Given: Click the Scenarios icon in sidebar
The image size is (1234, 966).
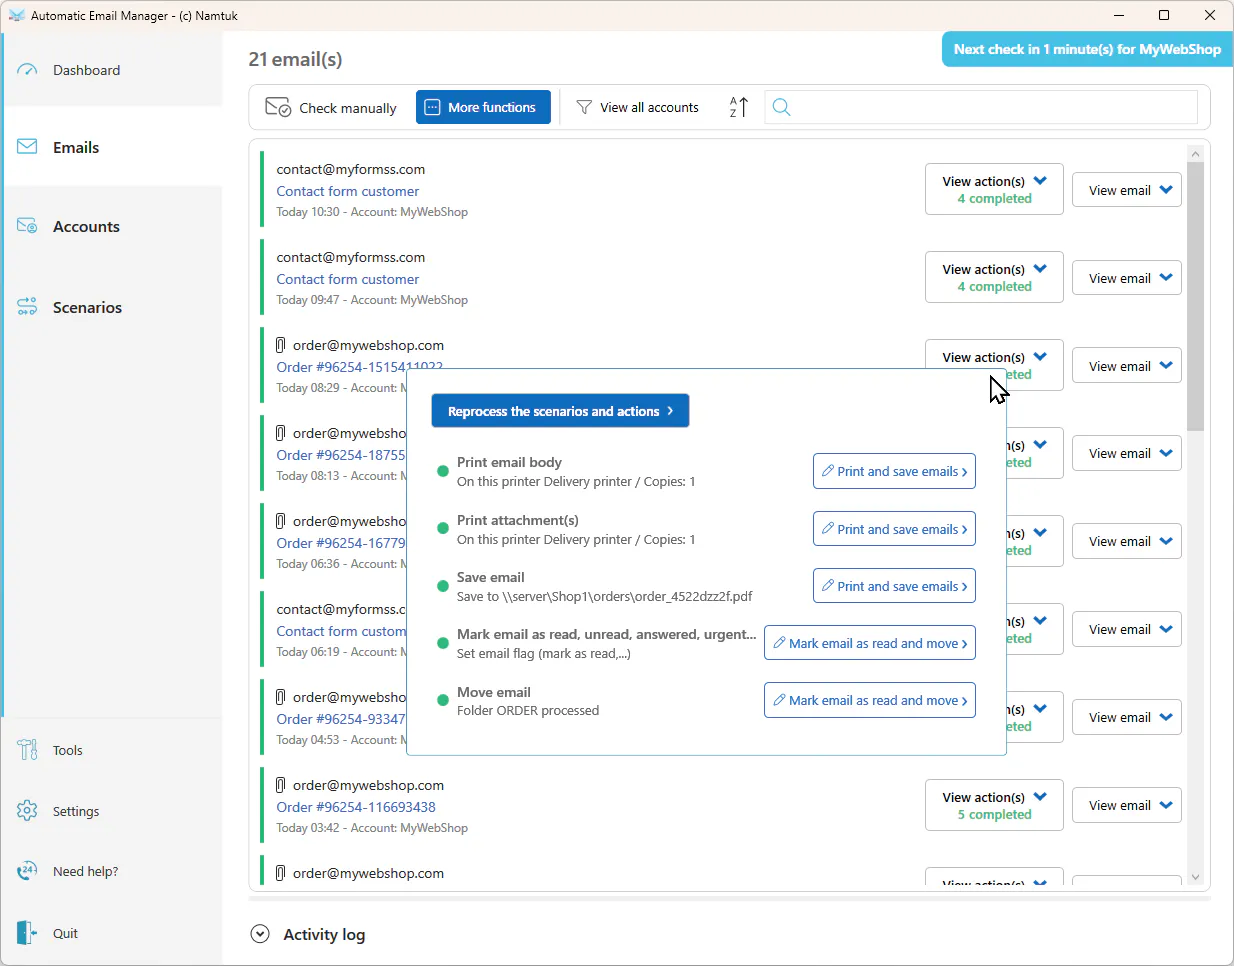Looking at the screenshot, I should (x=27, y=307).
